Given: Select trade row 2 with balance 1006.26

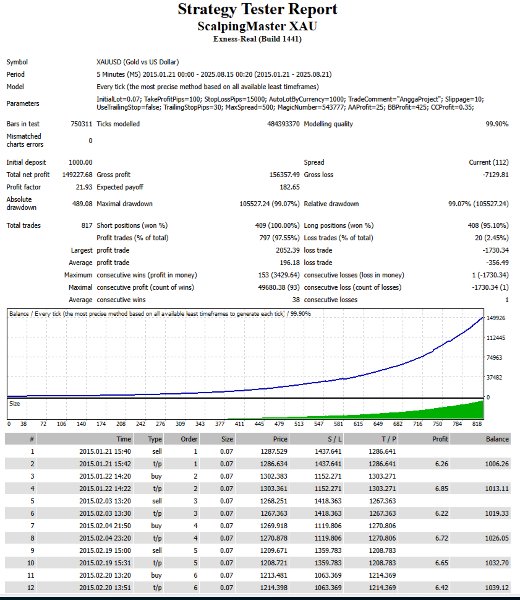Looking at the screenshot, I should [258, 464].
